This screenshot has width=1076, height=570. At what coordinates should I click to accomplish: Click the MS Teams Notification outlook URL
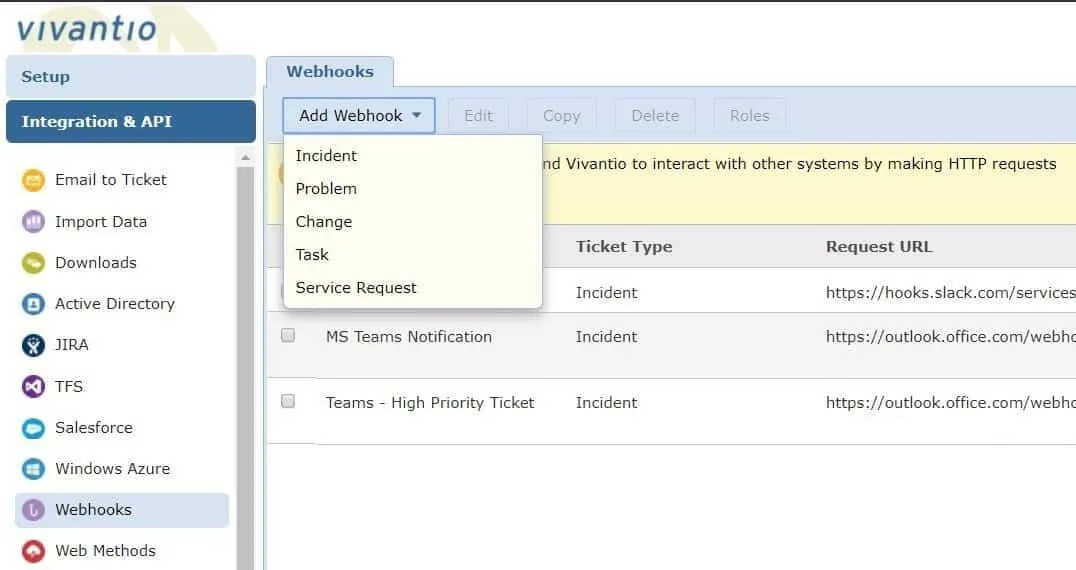(x=950, y=337)
